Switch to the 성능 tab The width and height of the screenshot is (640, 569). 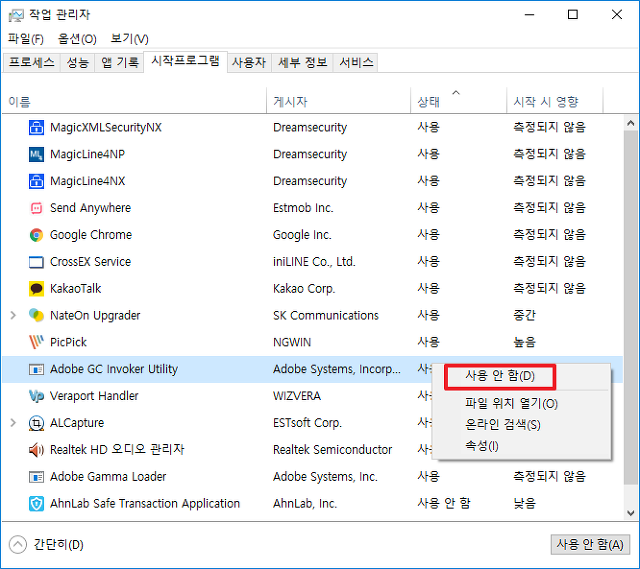[78, 62]
